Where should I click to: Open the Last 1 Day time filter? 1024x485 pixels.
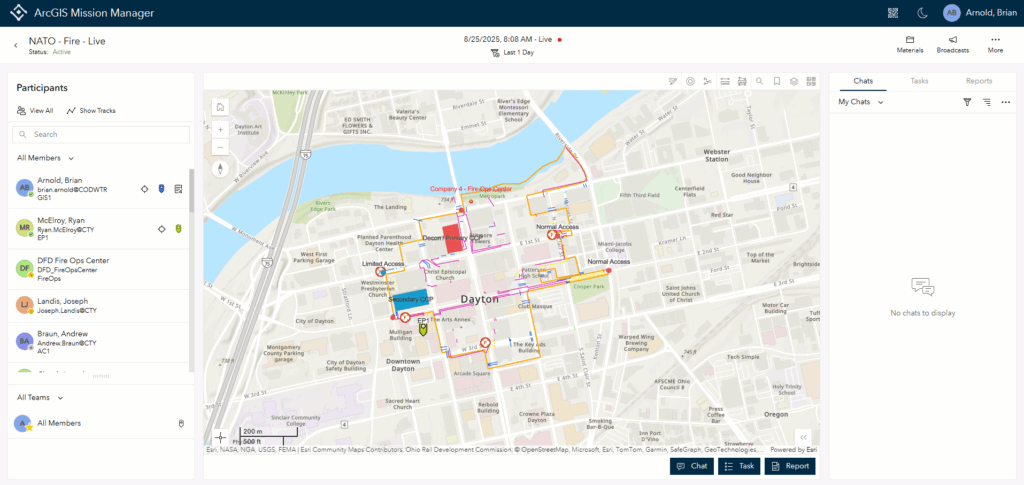[512, 52]
